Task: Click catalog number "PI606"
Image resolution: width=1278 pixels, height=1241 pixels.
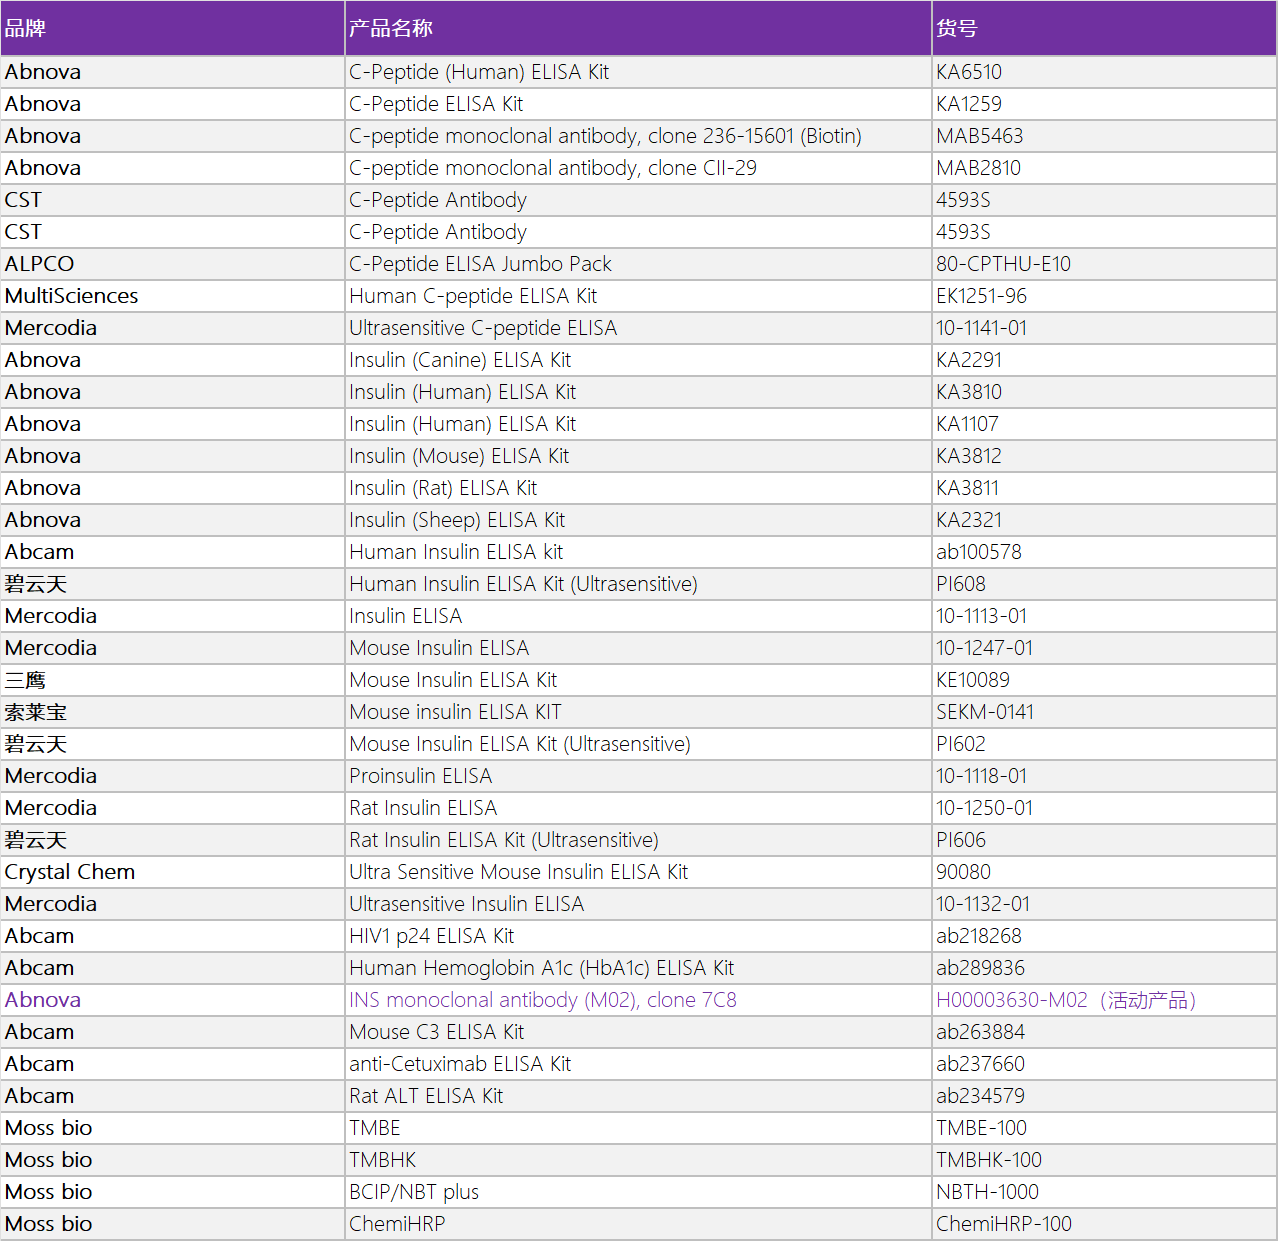Action: click(x=961, y=840)
